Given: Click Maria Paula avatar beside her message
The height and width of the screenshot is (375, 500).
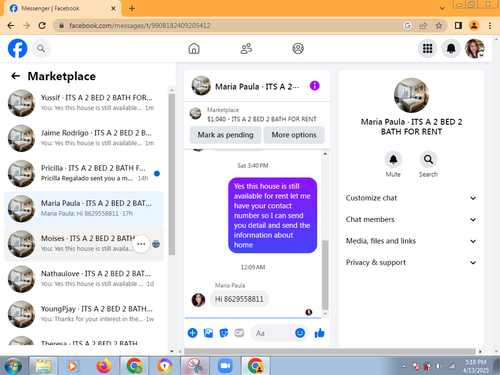Looking at the screenshot, I should pyautogui.click(x=198, y=300).
